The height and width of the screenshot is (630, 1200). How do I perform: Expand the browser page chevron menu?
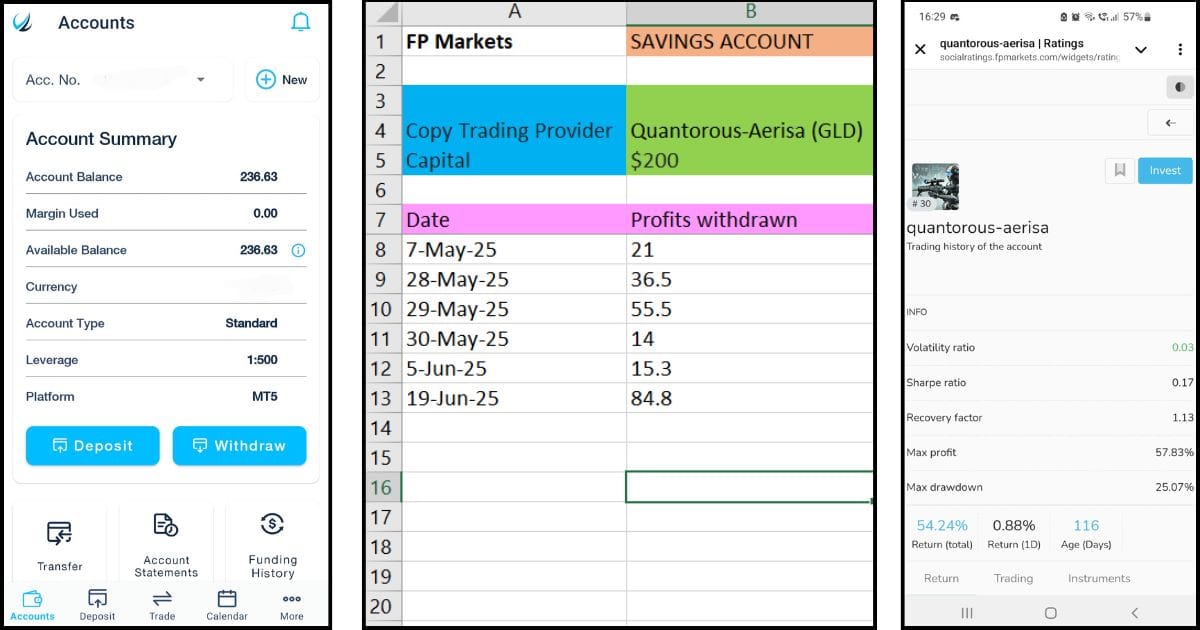point(1141,49)
